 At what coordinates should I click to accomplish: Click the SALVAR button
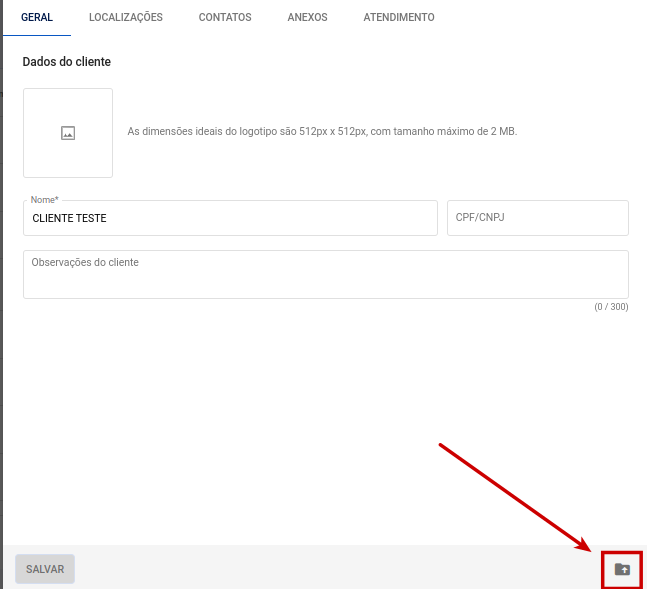pos(45,569)
